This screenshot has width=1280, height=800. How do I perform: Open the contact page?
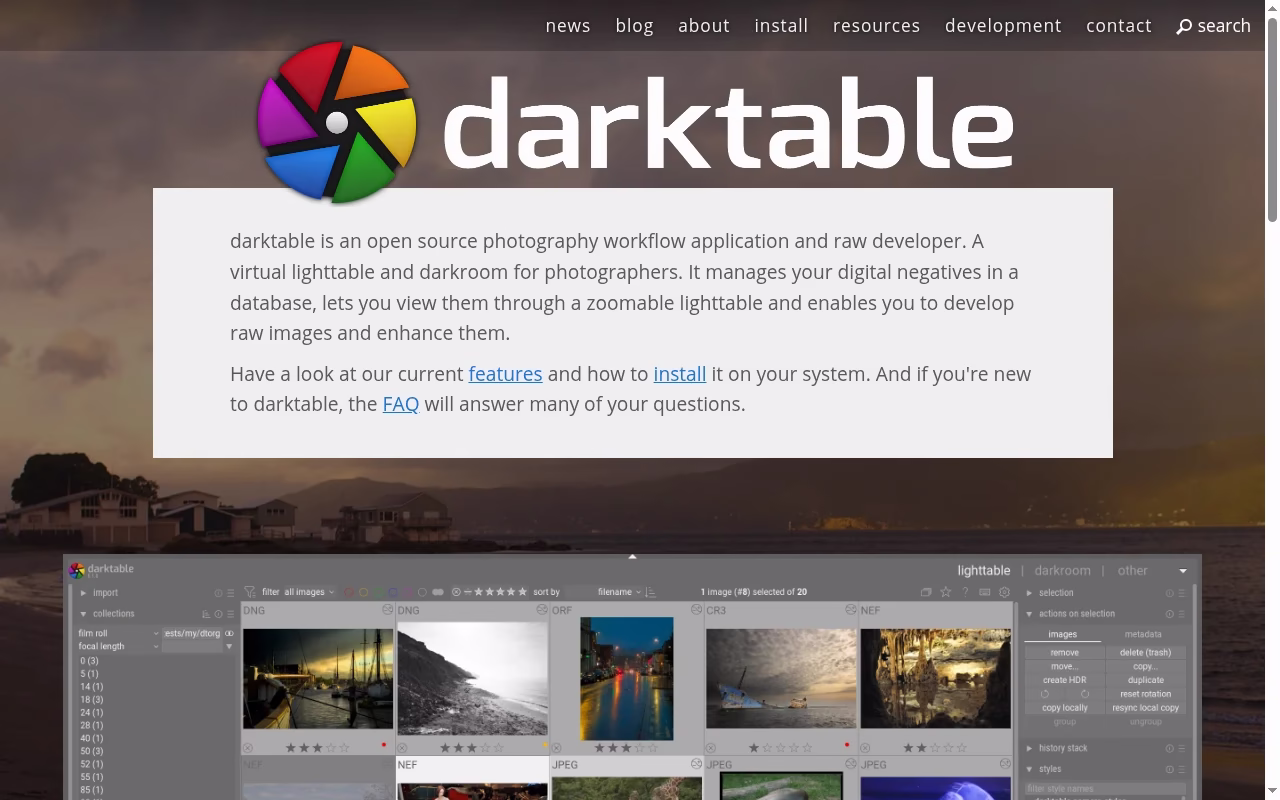pos(1119,26)
